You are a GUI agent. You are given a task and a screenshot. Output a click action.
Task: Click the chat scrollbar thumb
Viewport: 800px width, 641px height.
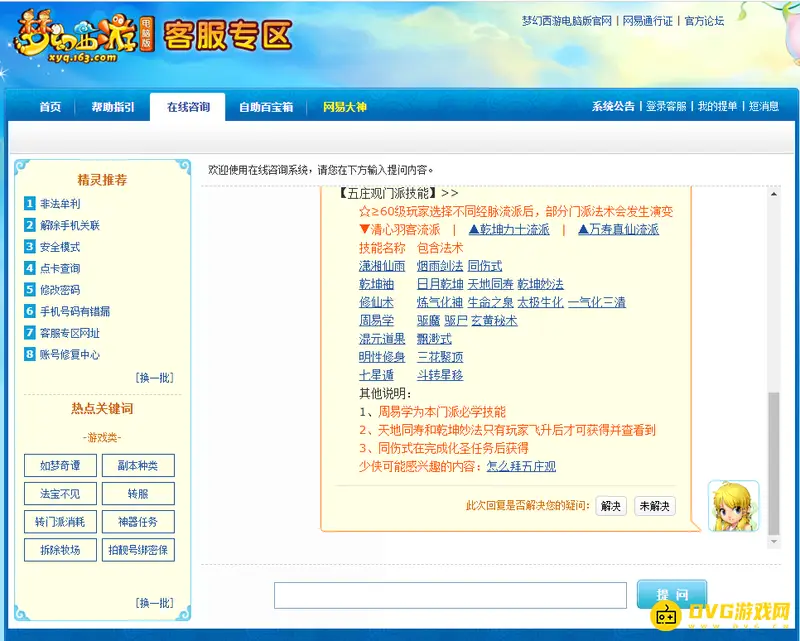[773, 463]
